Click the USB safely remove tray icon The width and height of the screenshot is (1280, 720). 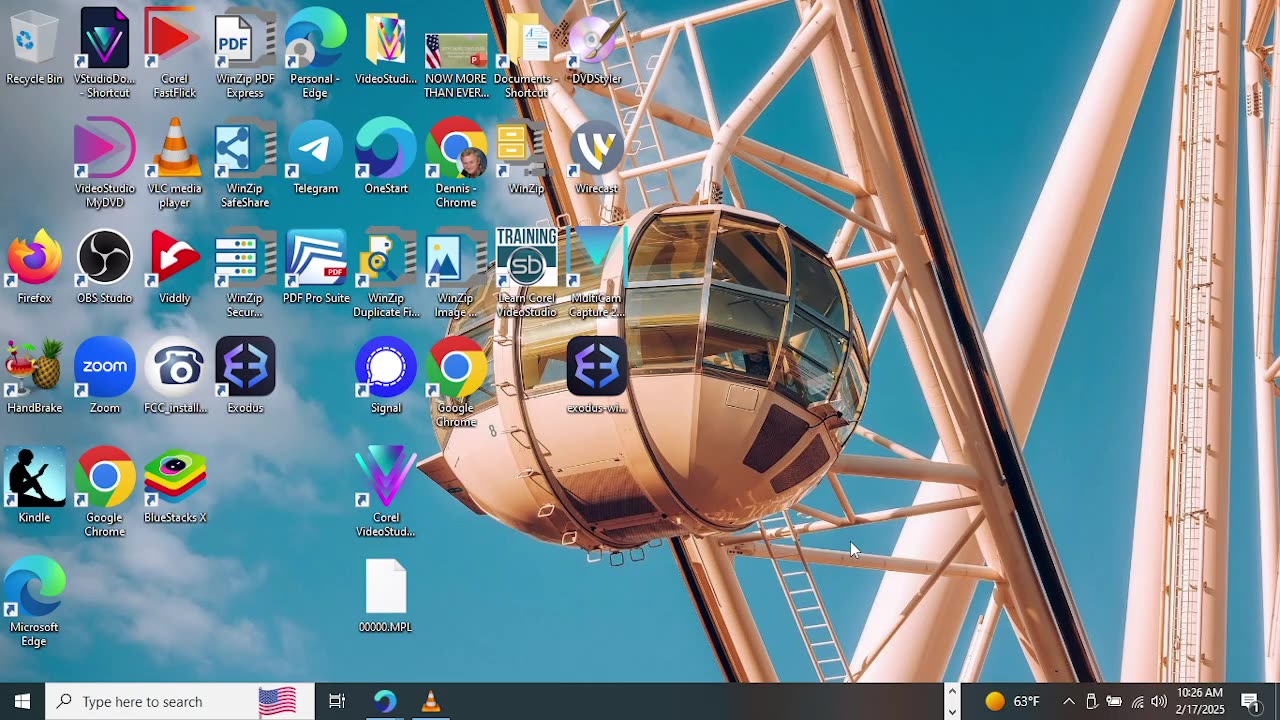tap(1091, 701)
